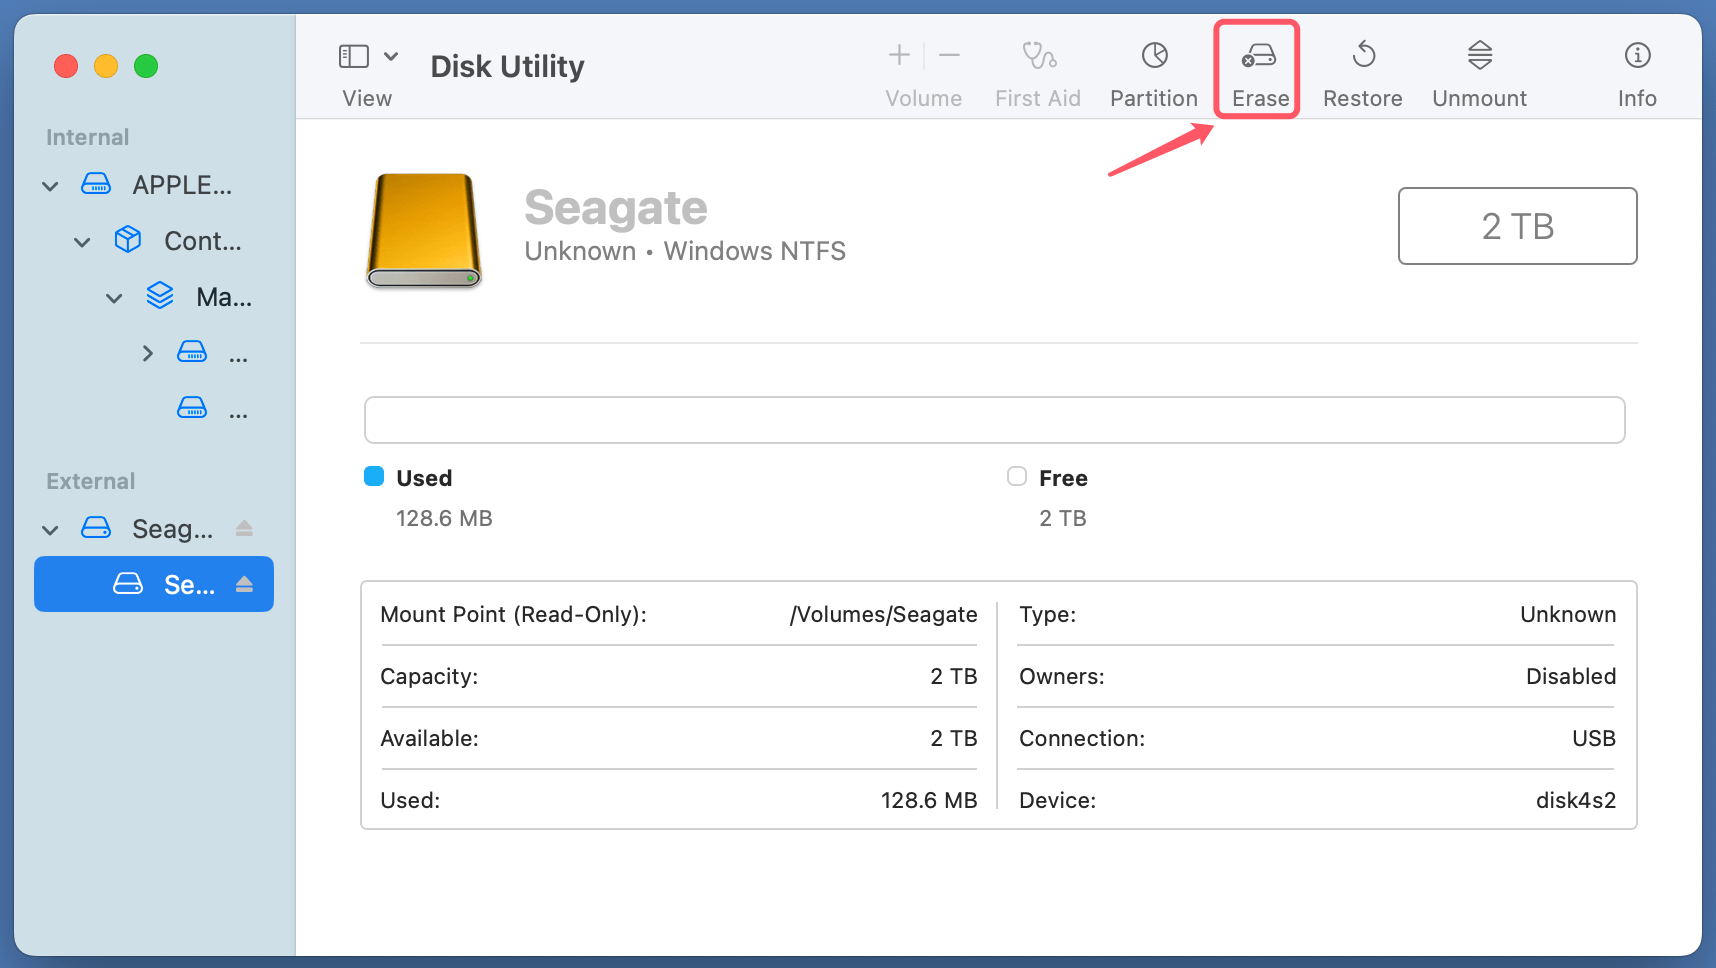1716x968 pixels.
Task: Eject the external Seagate disk
Action: click(245, 529)
